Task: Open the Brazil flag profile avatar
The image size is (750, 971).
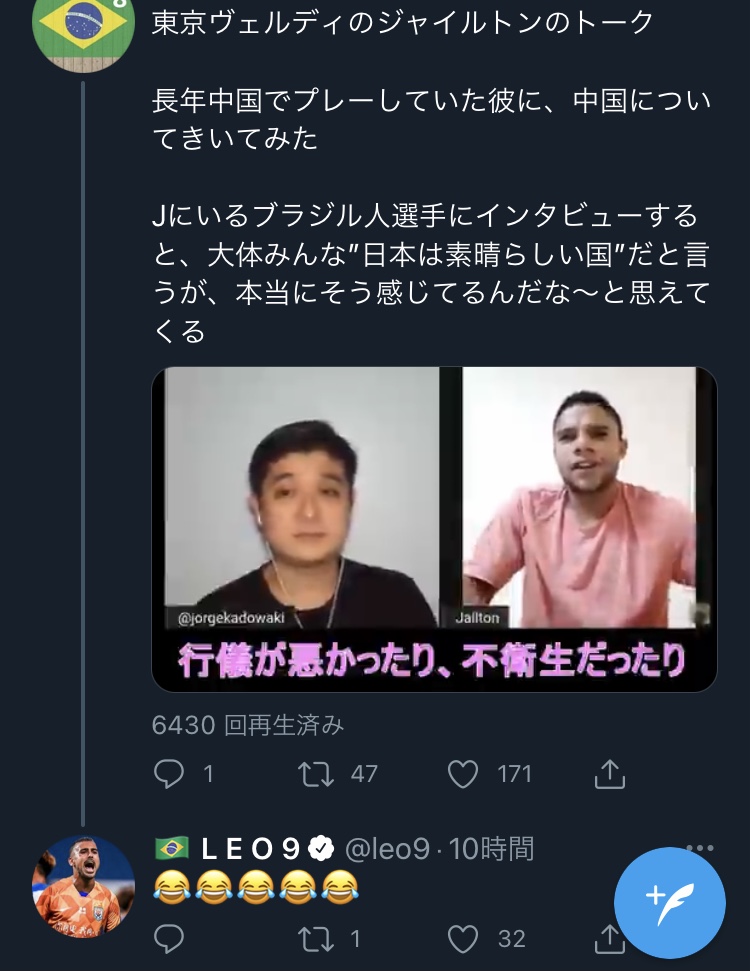Action: (x=84, y=24)
